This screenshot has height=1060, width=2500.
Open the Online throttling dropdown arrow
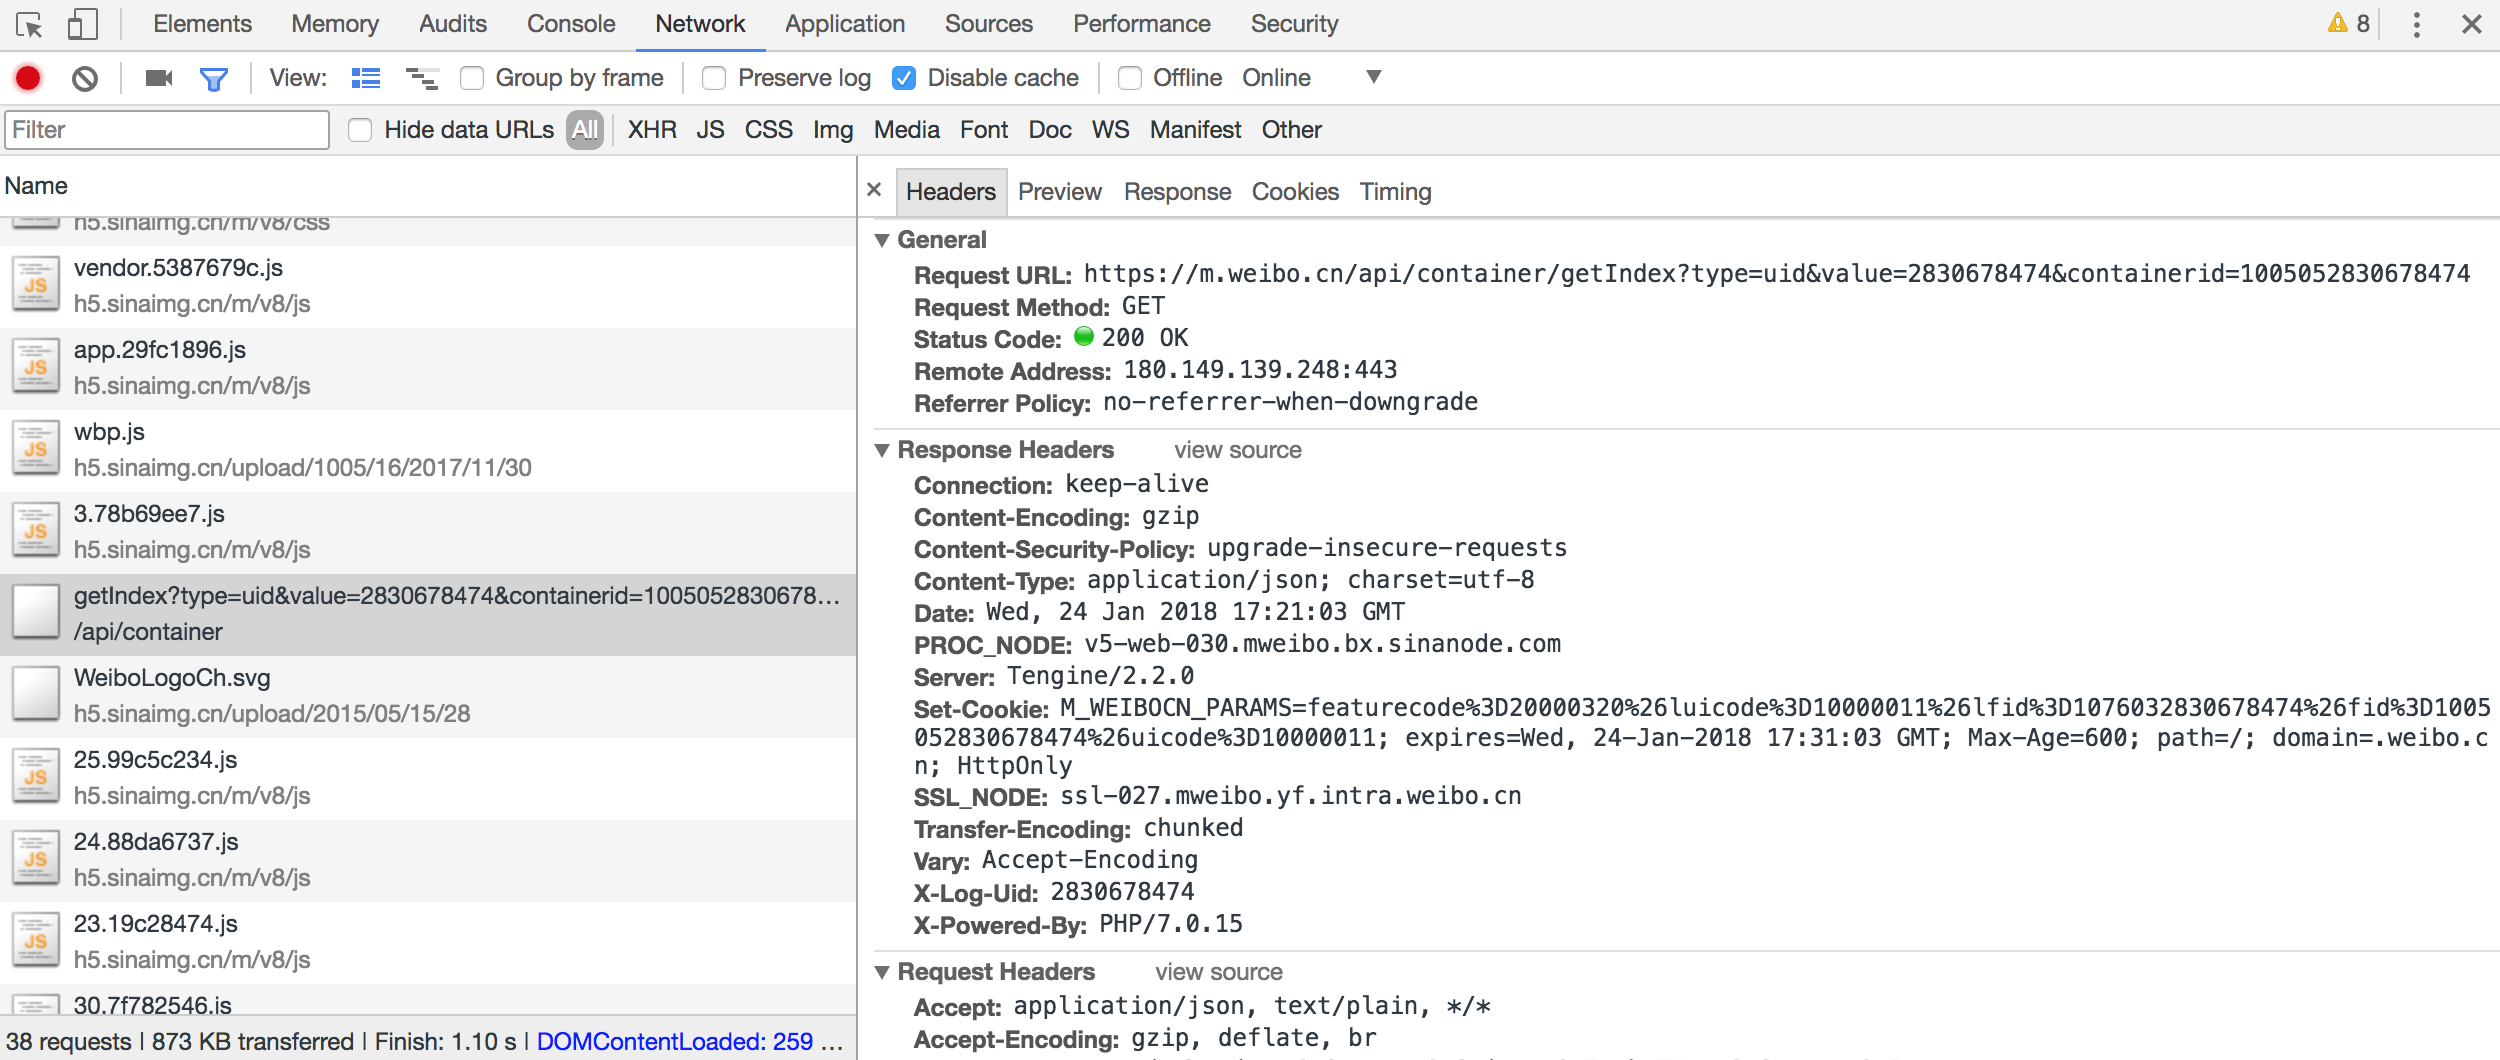[x=1374, y=77]
